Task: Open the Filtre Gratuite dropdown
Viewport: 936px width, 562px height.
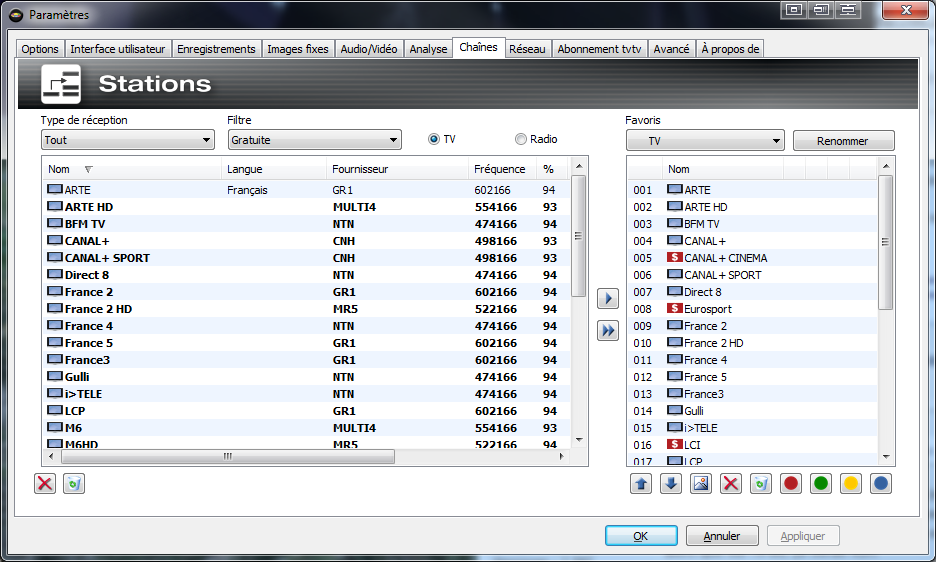Action: point(315,140)
